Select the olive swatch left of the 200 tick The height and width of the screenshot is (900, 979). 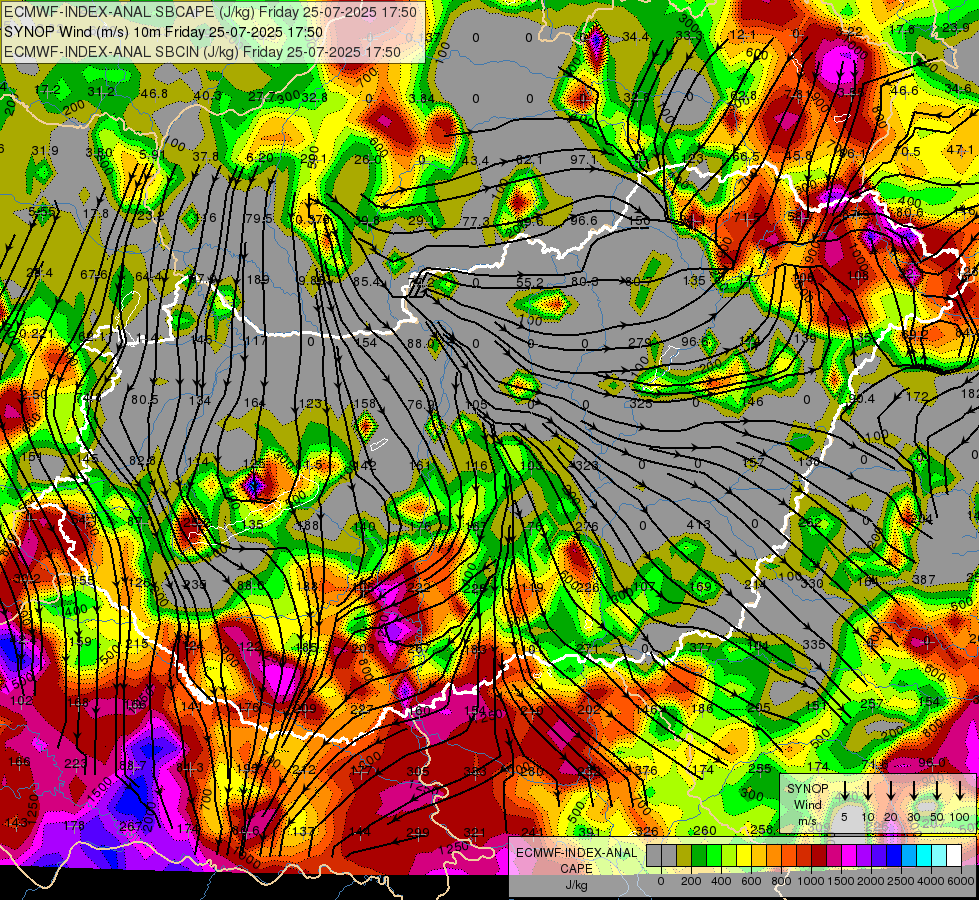pyautogui.click(x=684, y=855)
